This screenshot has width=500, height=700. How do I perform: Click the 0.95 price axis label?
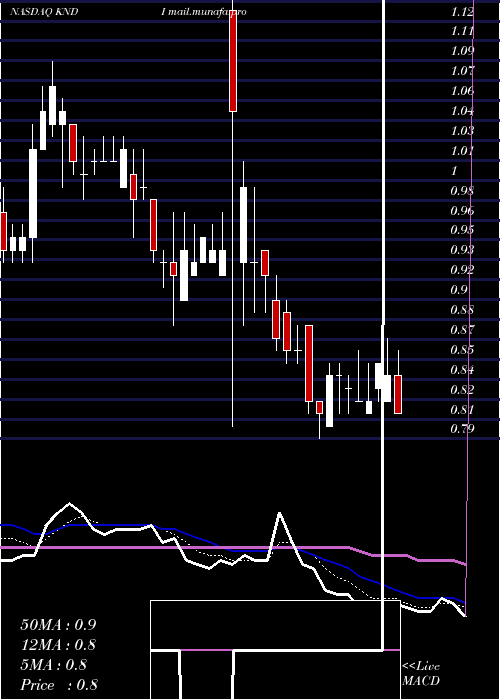pos(462,230)
